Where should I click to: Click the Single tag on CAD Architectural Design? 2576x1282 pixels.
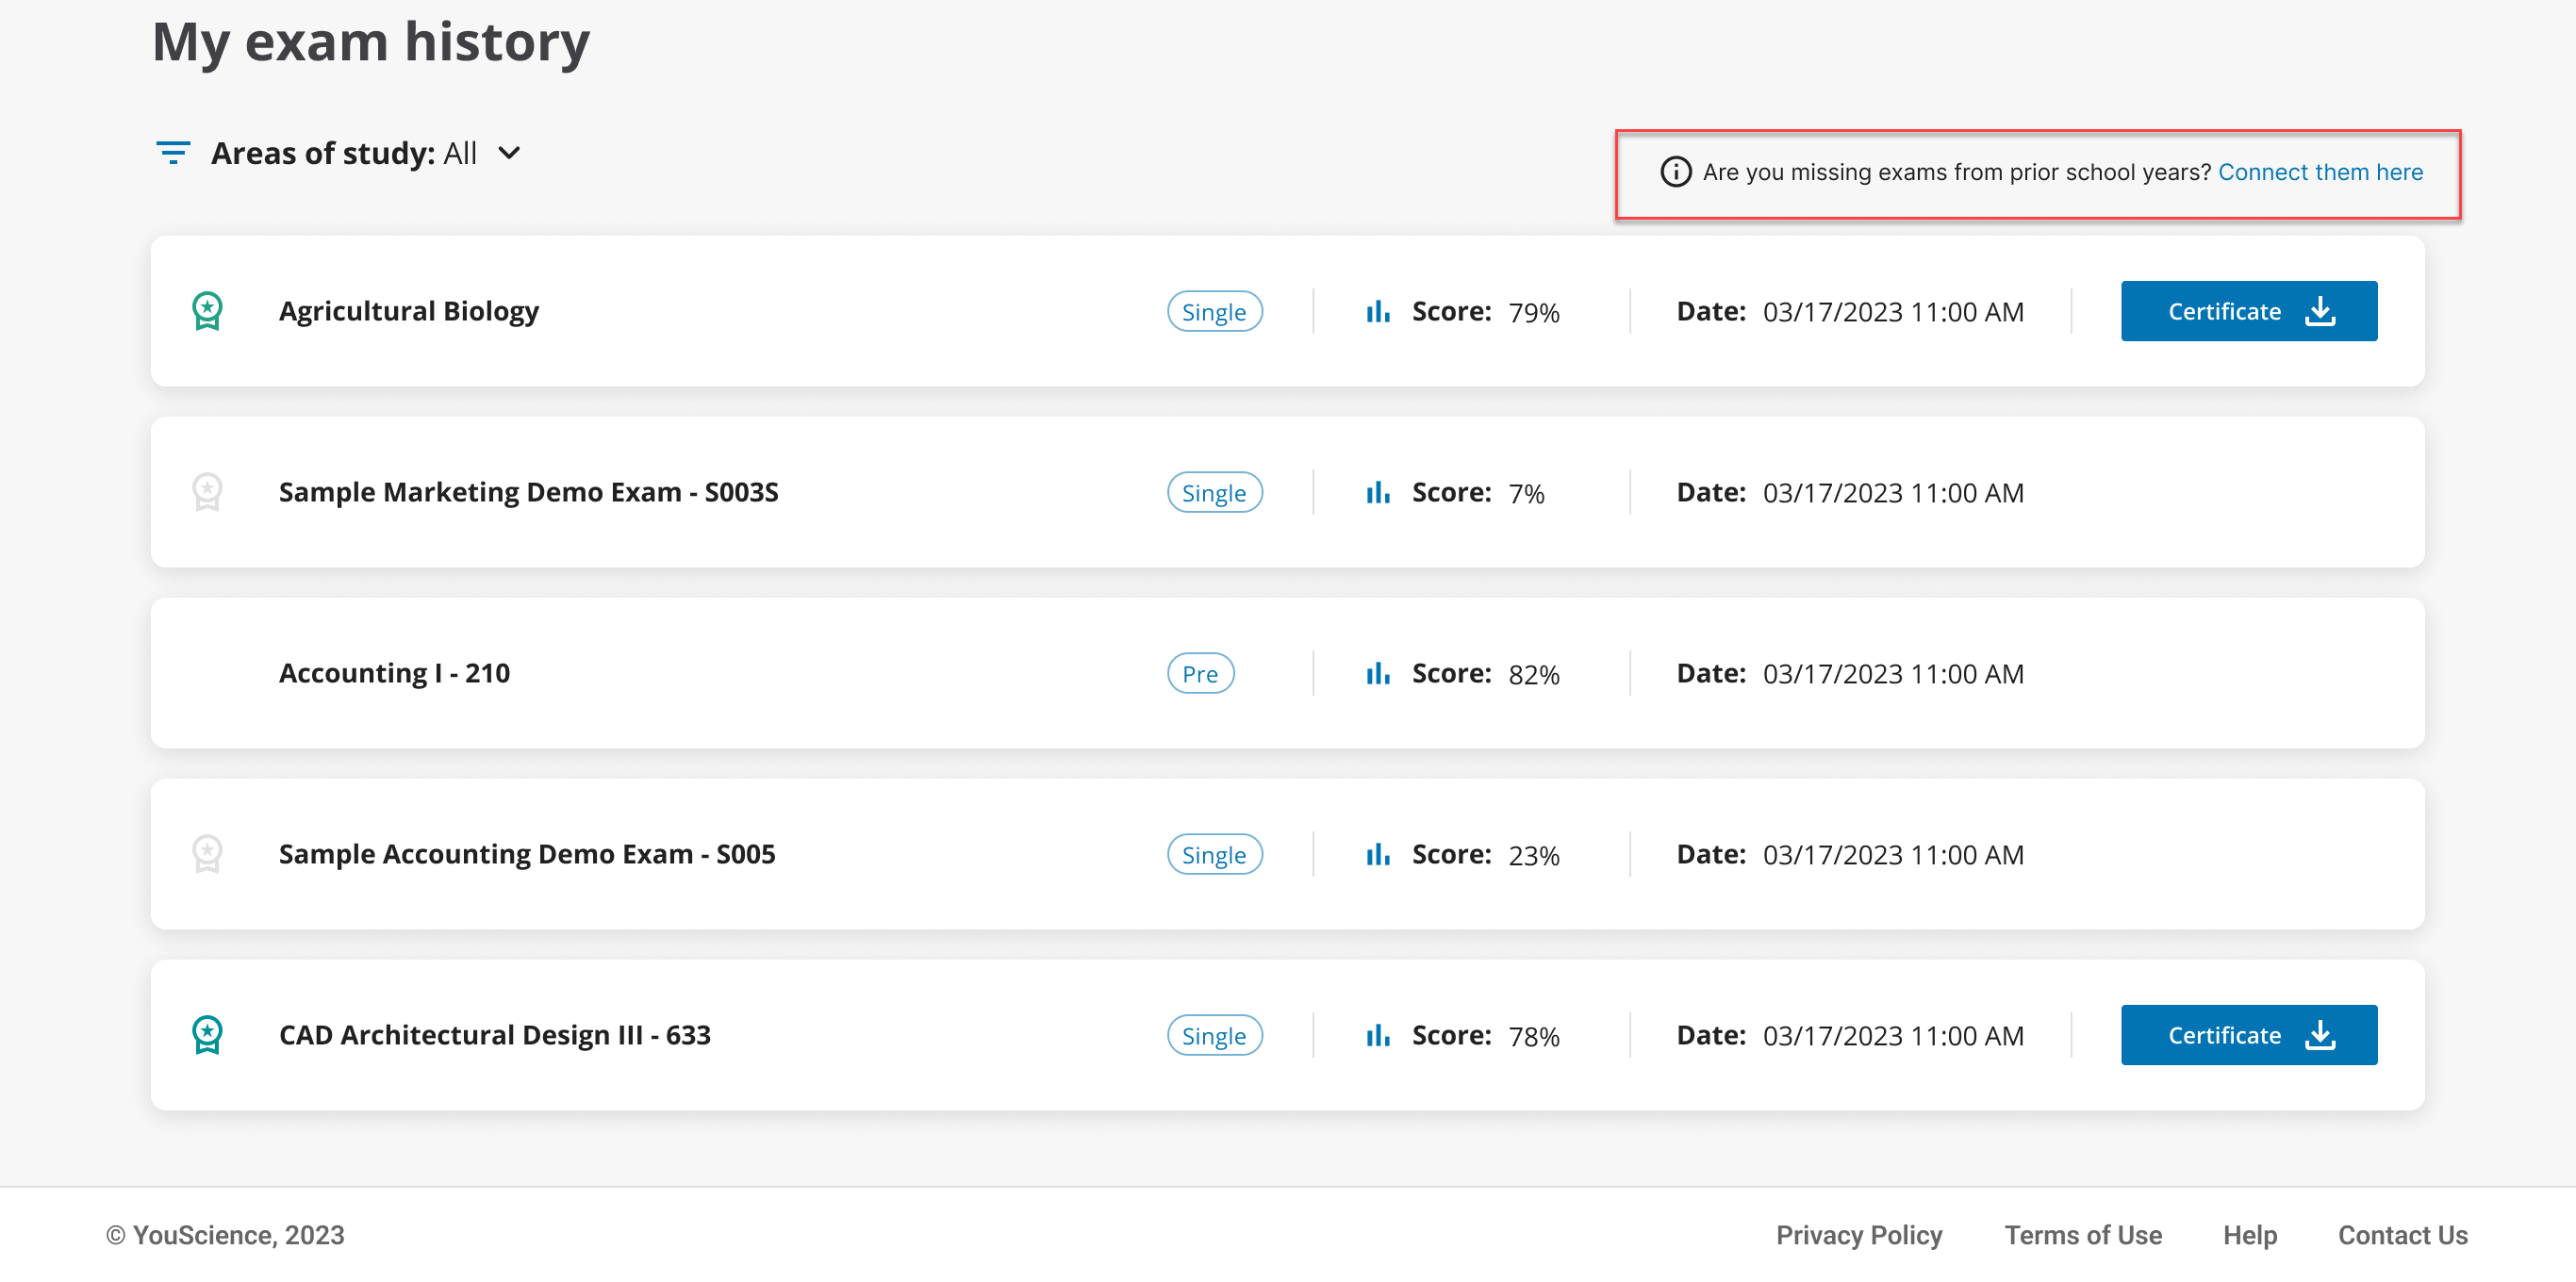pos(1214,1036)
